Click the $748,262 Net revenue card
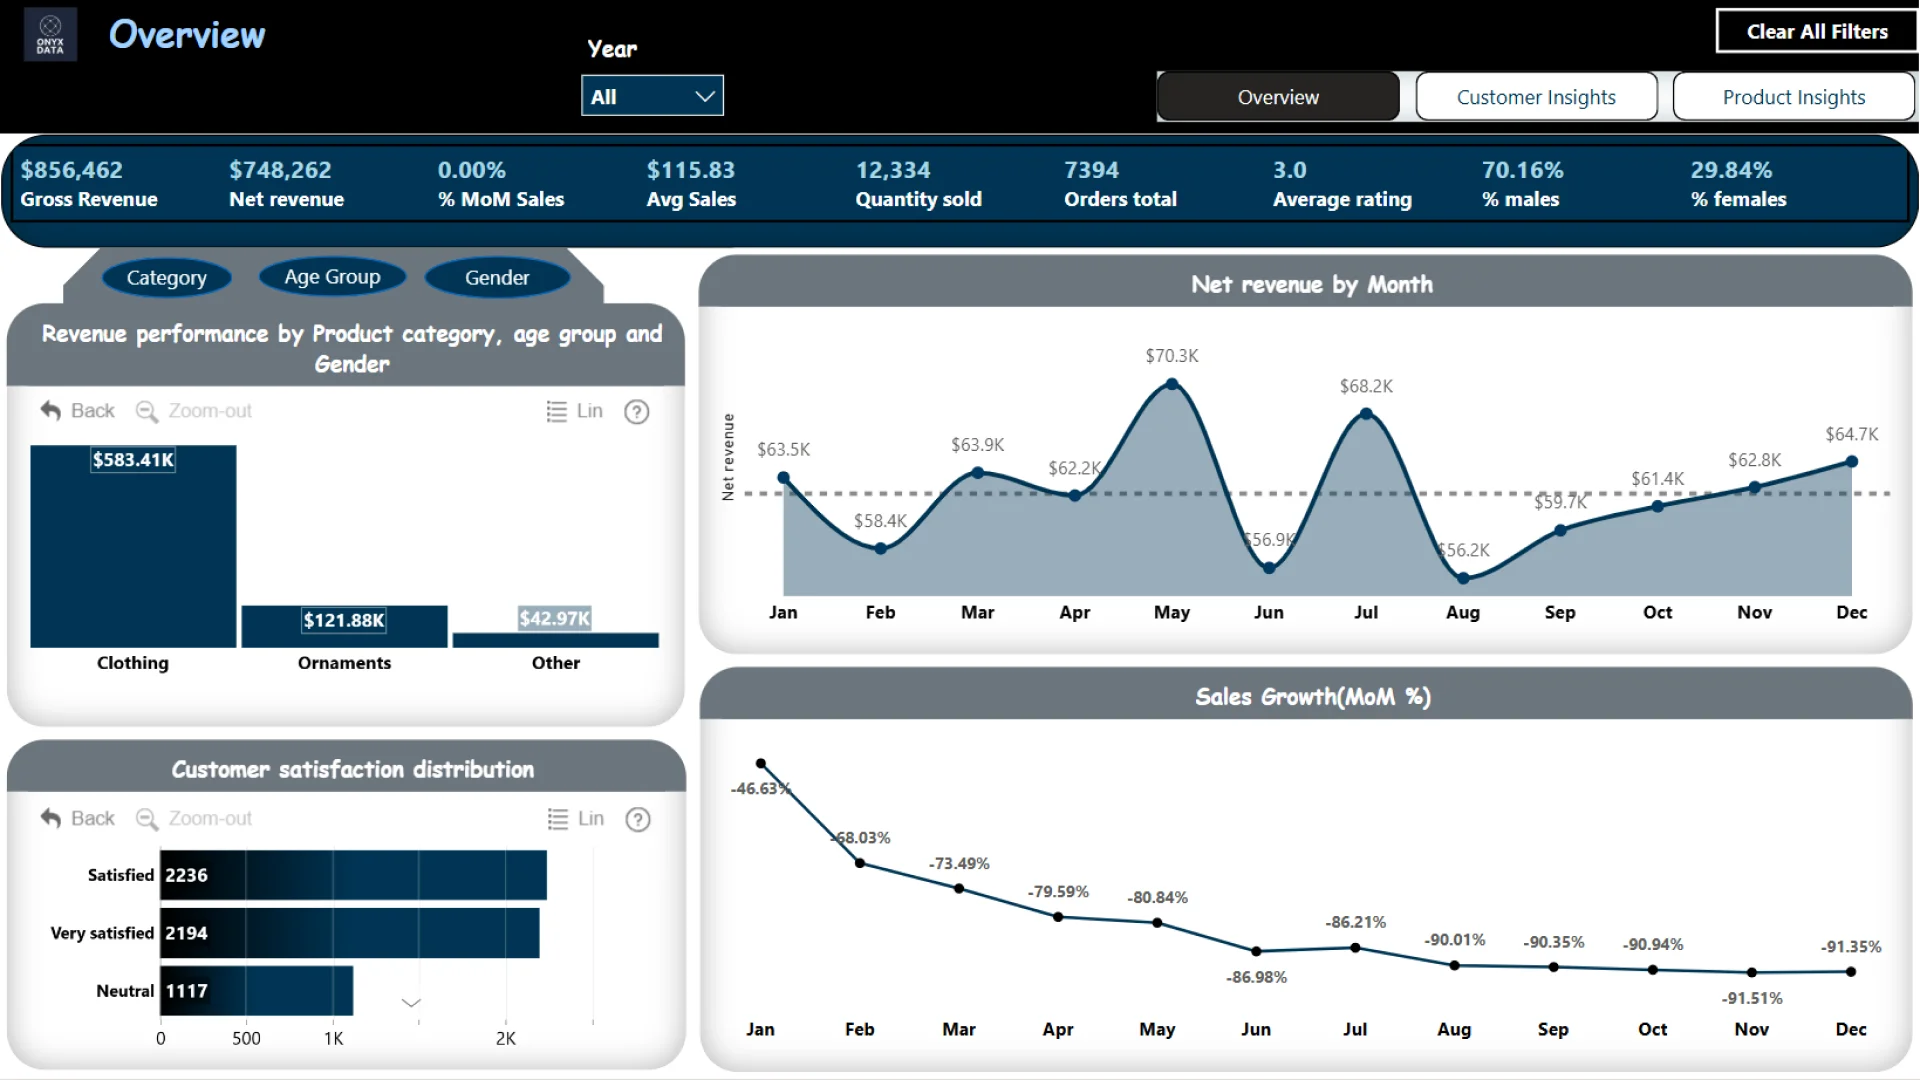The height and width of the screenshot is (1080, 1920). [x=286, y=184]
